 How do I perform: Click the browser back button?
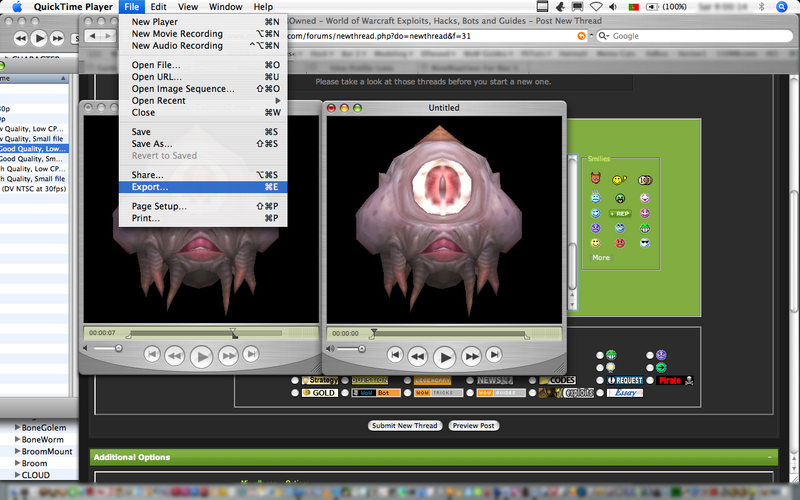(93, 36)
